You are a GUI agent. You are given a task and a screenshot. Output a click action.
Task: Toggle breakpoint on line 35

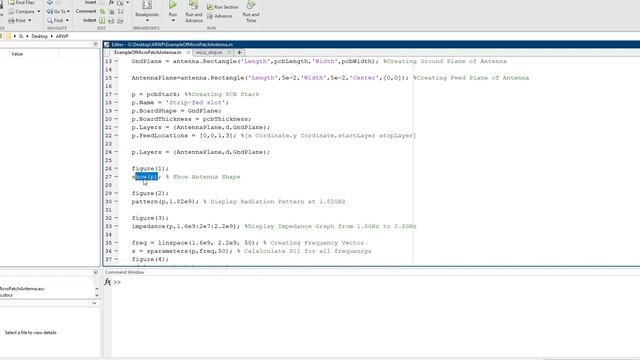(x=116, y=243)
